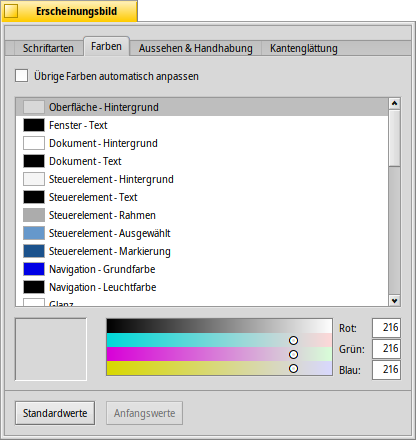Click the 'Dokument - Text' list entry label
This screenshot has height=440, width=416.
[85, 161]
